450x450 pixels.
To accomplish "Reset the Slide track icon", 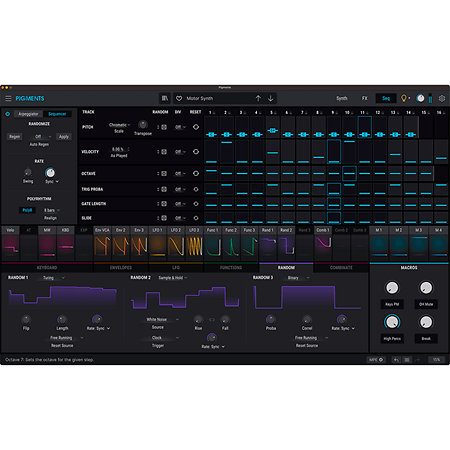I will pyautogui.click(x=196, y=218).
